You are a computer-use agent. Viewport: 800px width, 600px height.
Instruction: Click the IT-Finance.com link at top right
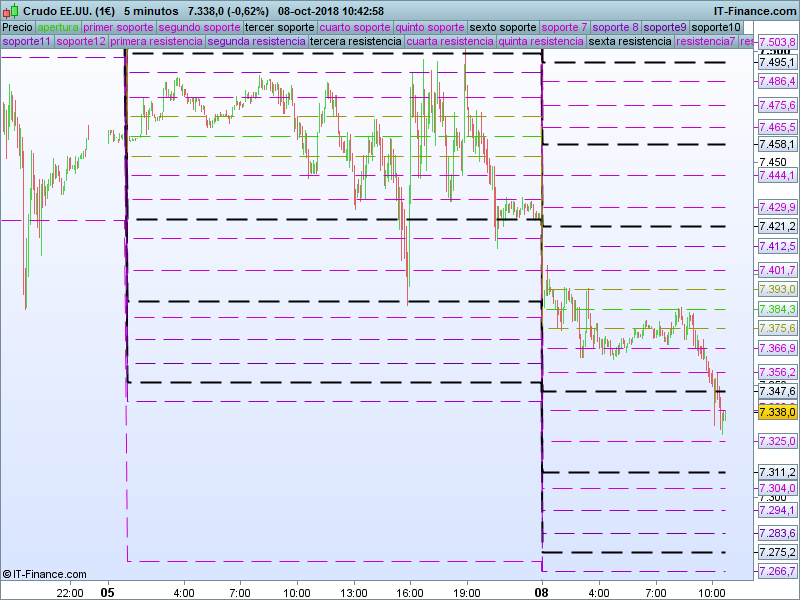pyautogui.click(x=755, y=11)
